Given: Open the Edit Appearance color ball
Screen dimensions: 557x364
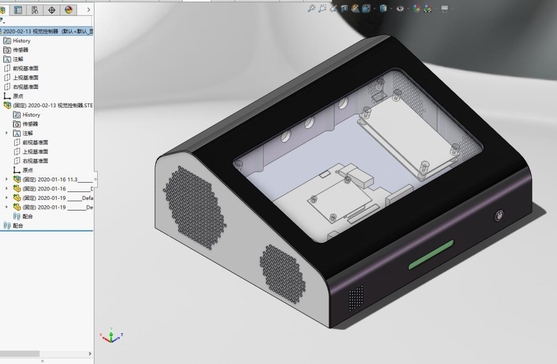Looking at the screenshot, I should click(x=417, y=9).
